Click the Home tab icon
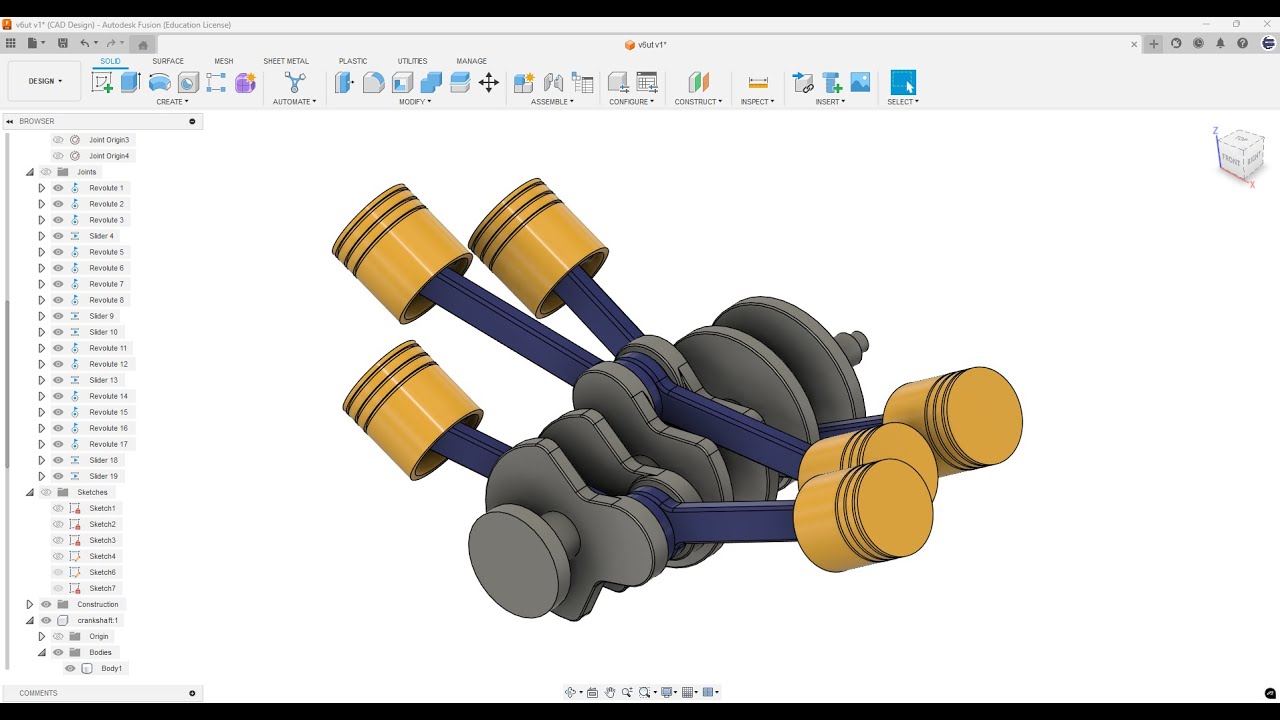 point(143,44)
